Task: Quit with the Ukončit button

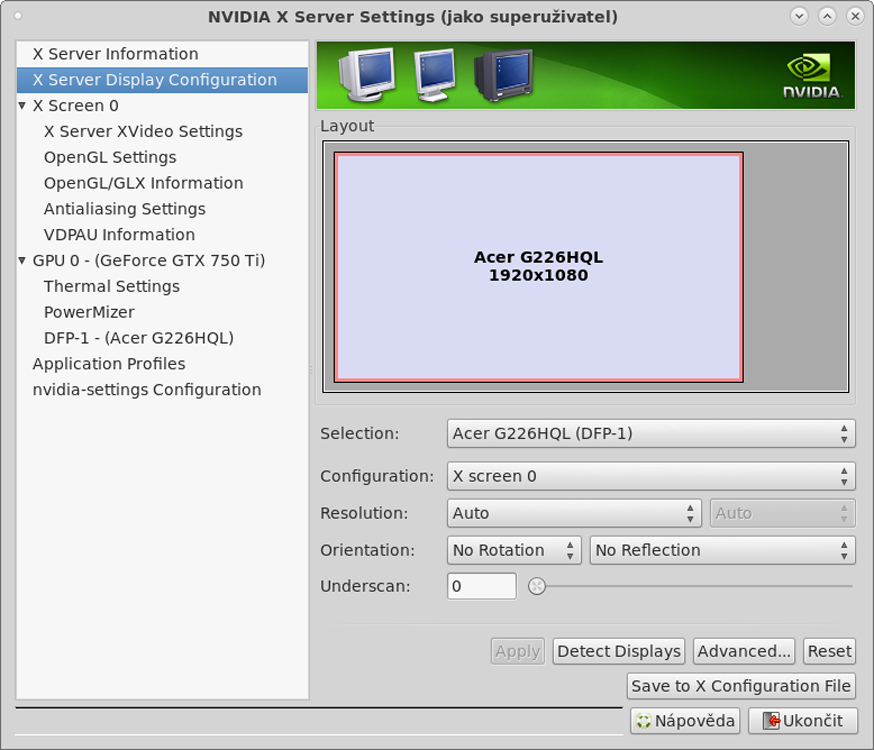Action: (x=803, y=721)
